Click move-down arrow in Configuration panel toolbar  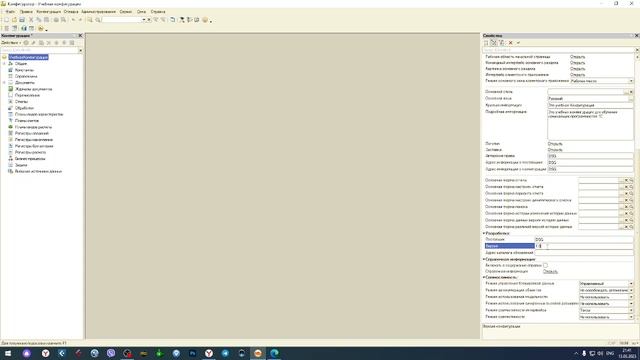[x=64, y=42]
